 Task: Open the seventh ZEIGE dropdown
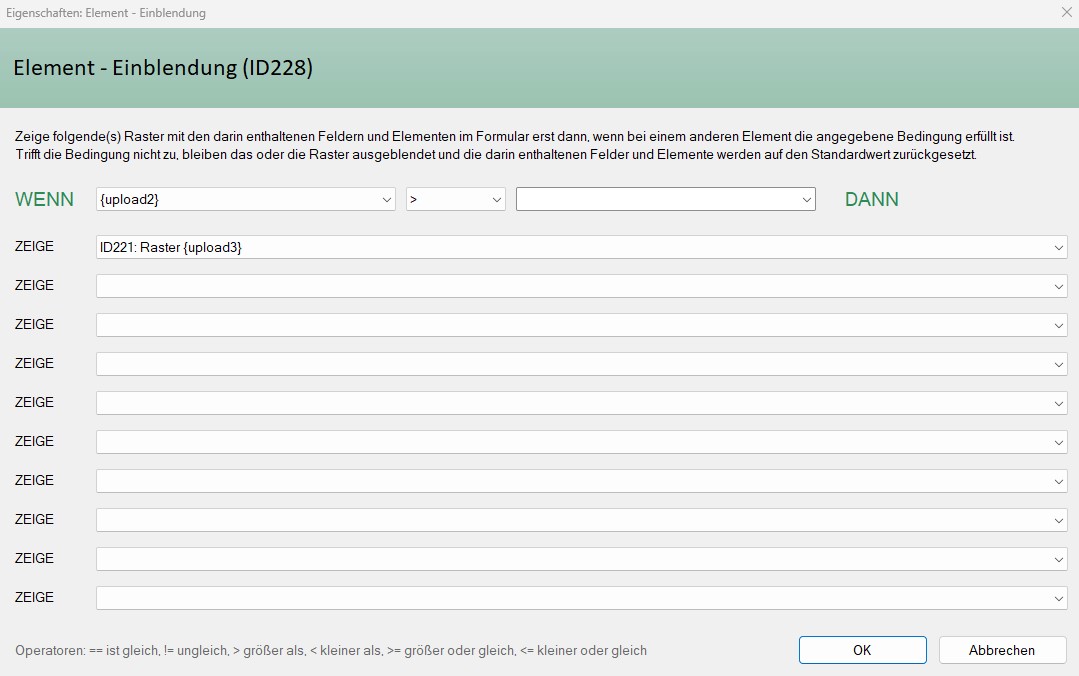coord(581,481)
